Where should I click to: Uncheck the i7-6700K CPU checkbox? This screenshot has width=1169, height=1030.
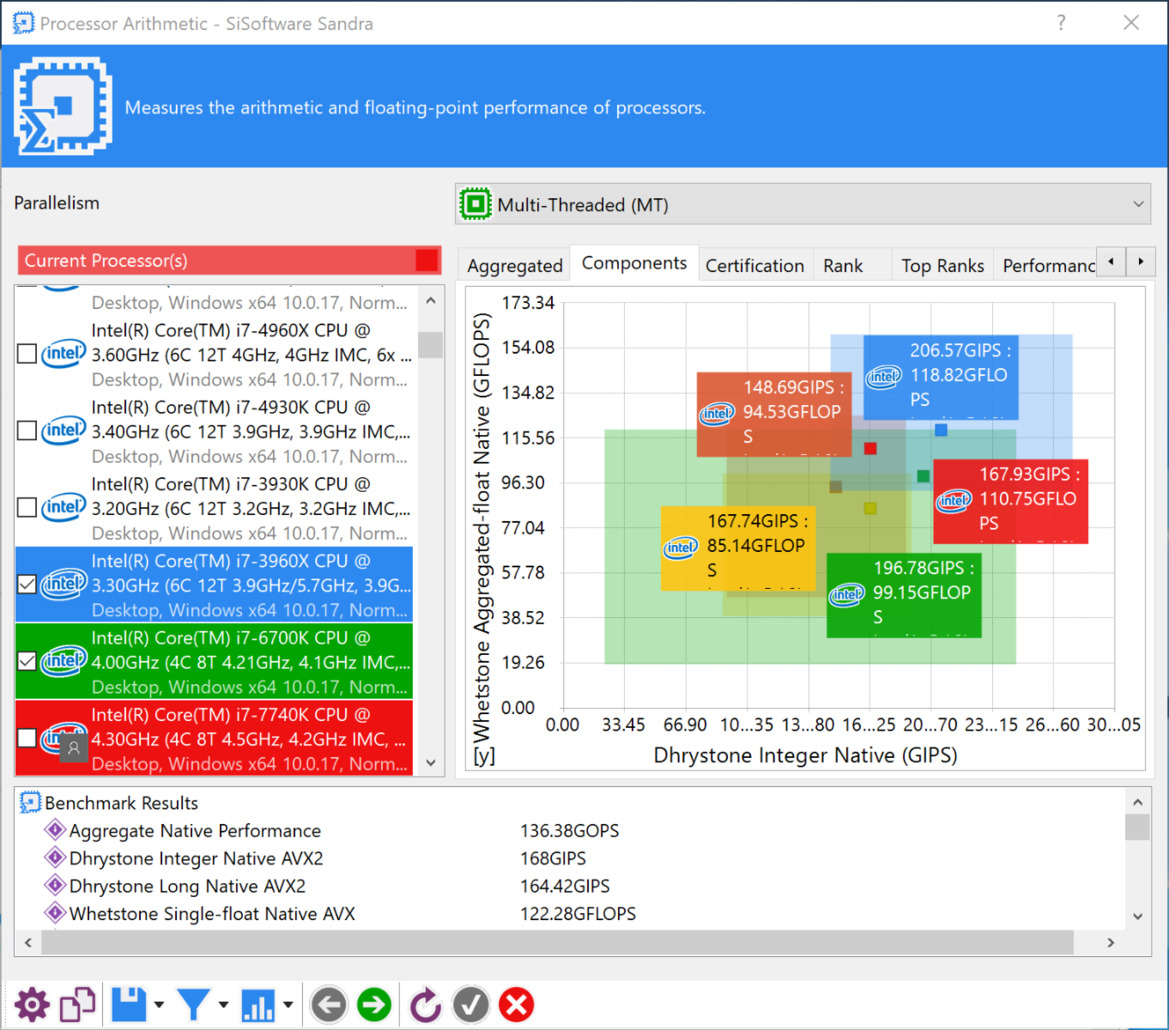point(27,661)
